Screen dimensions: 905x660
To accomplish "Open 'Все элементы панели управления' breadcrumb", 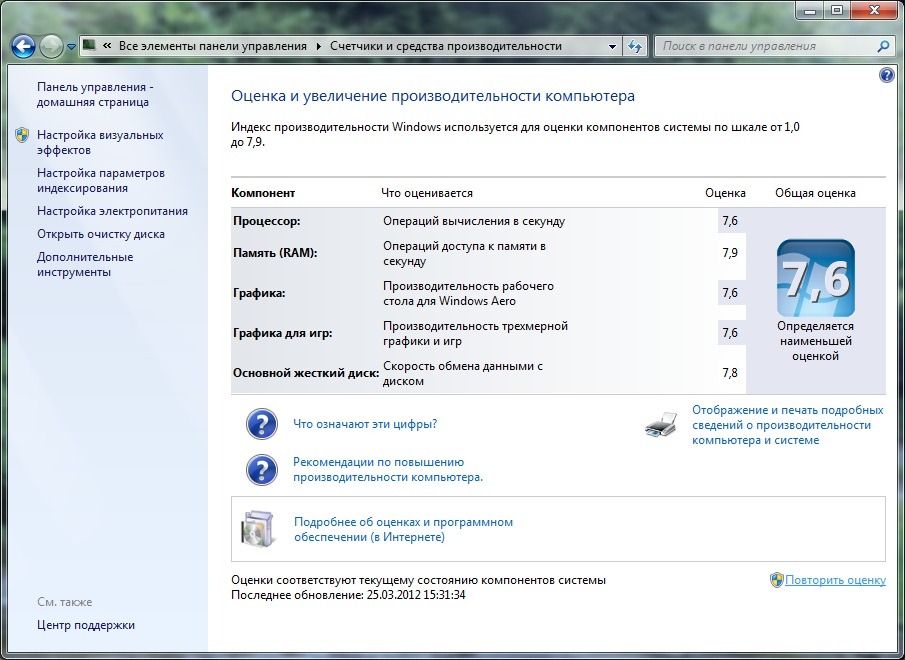I will tap(212, 46).
